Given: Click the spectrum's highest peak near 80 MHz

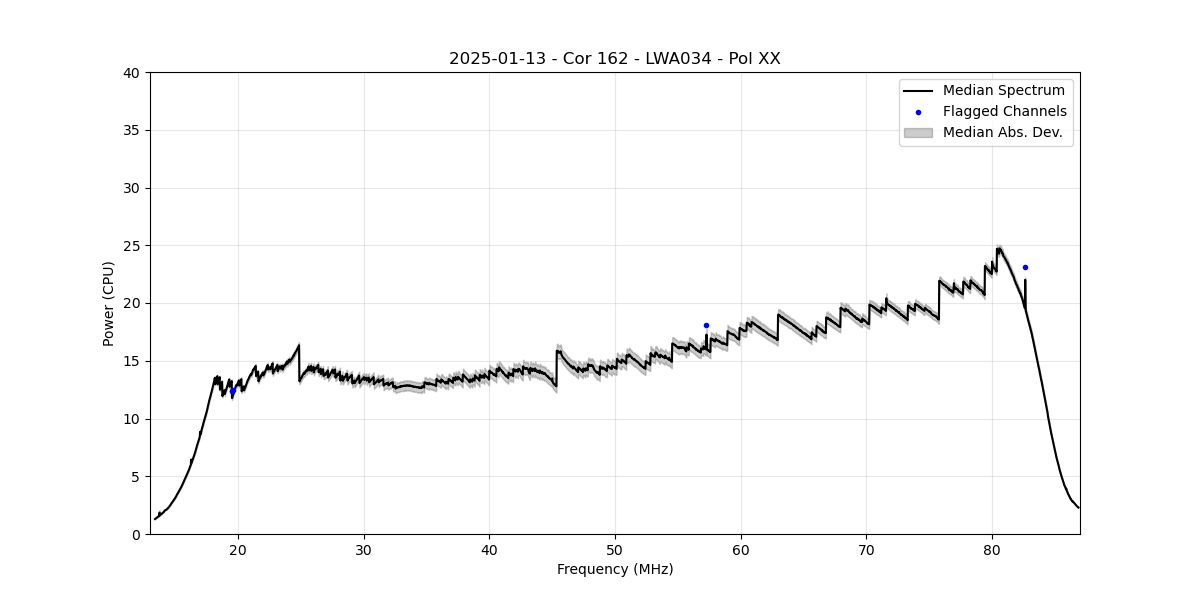Looking at the screenshot, I should (x=998, y=247).
